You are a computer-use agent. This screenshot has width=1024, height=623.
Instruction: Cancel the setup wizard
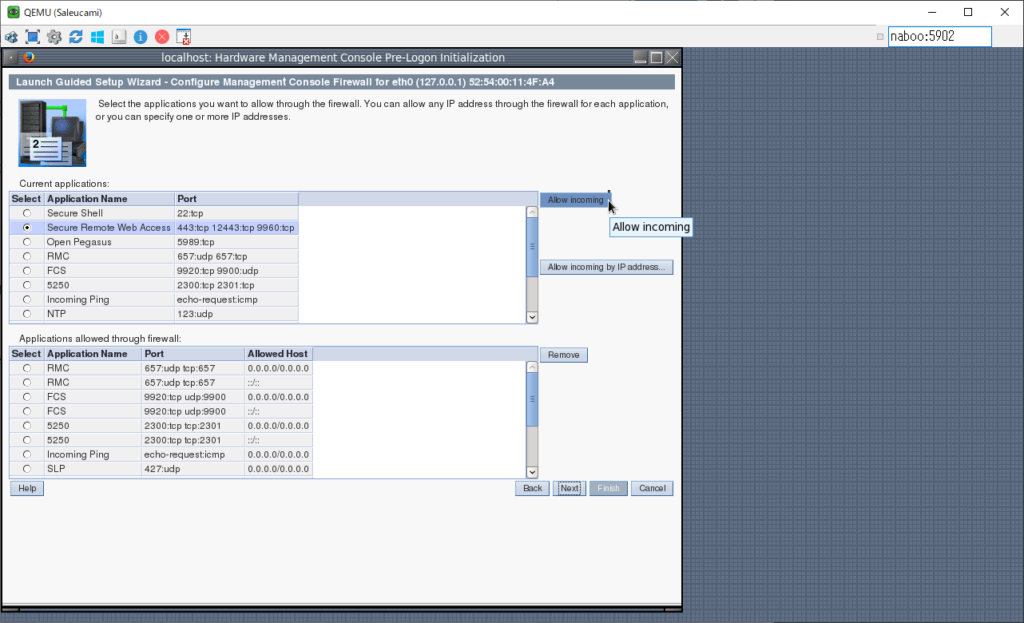pos(652,488)
